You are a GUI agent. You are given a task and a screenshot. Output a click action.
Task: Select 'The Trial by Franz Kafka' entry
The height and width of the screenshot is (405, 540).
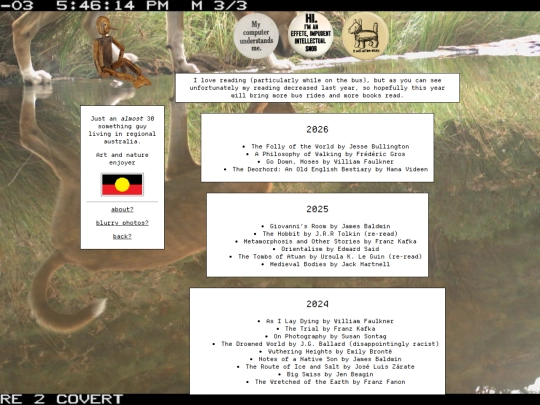pyautogui.click(x=330, y=329)
